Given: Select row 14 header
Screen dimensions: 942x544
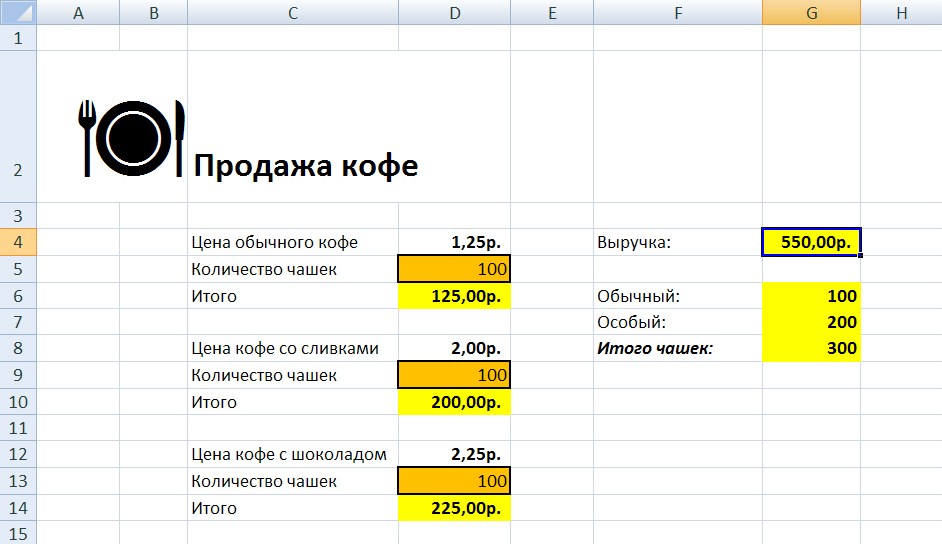Looking at the screenshot, I should (x=18, y=508).
